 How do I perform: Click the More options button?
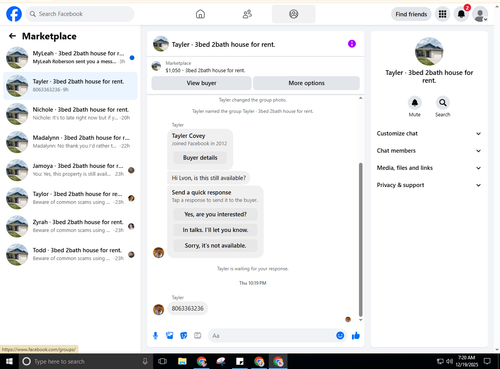[x=306, y=83]
